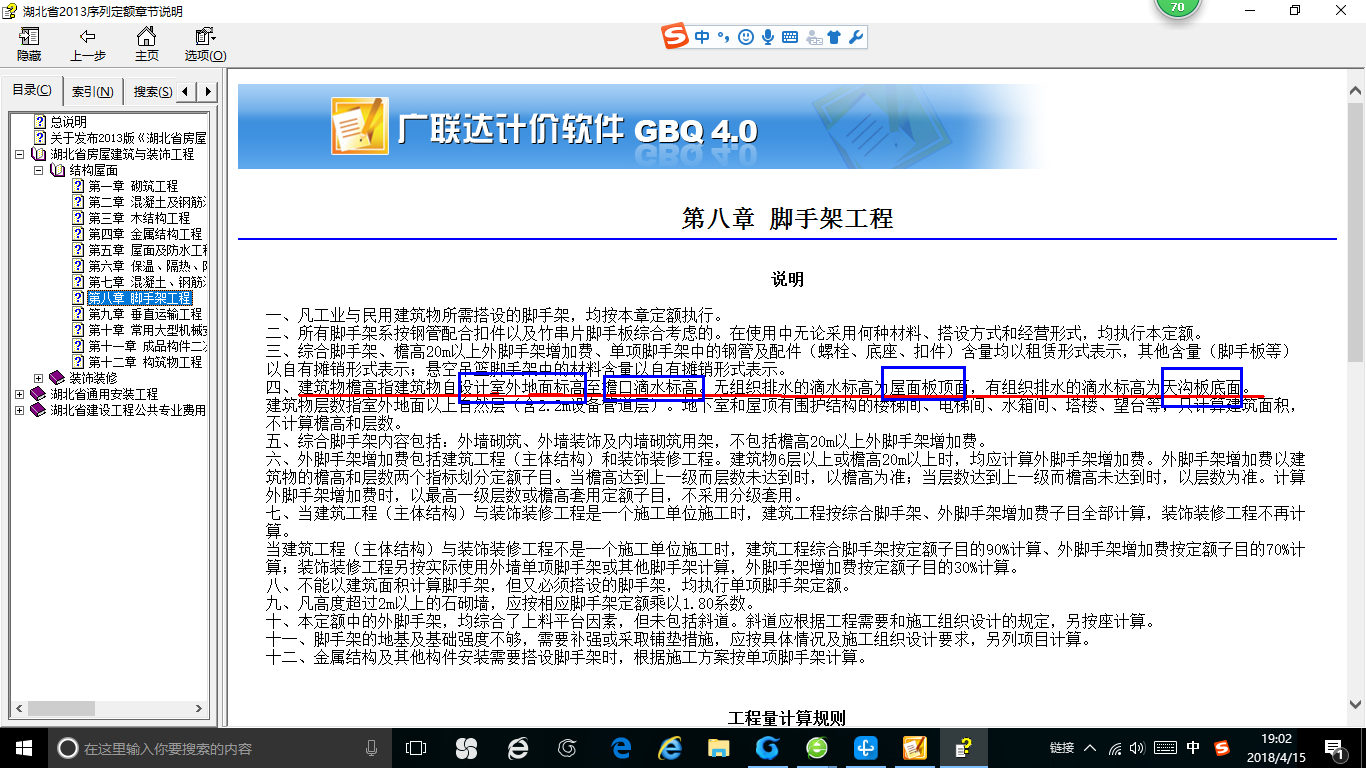
Task: Expand the 湖北省建设工程公共专业费用 node
Action: tap(20, 410)
